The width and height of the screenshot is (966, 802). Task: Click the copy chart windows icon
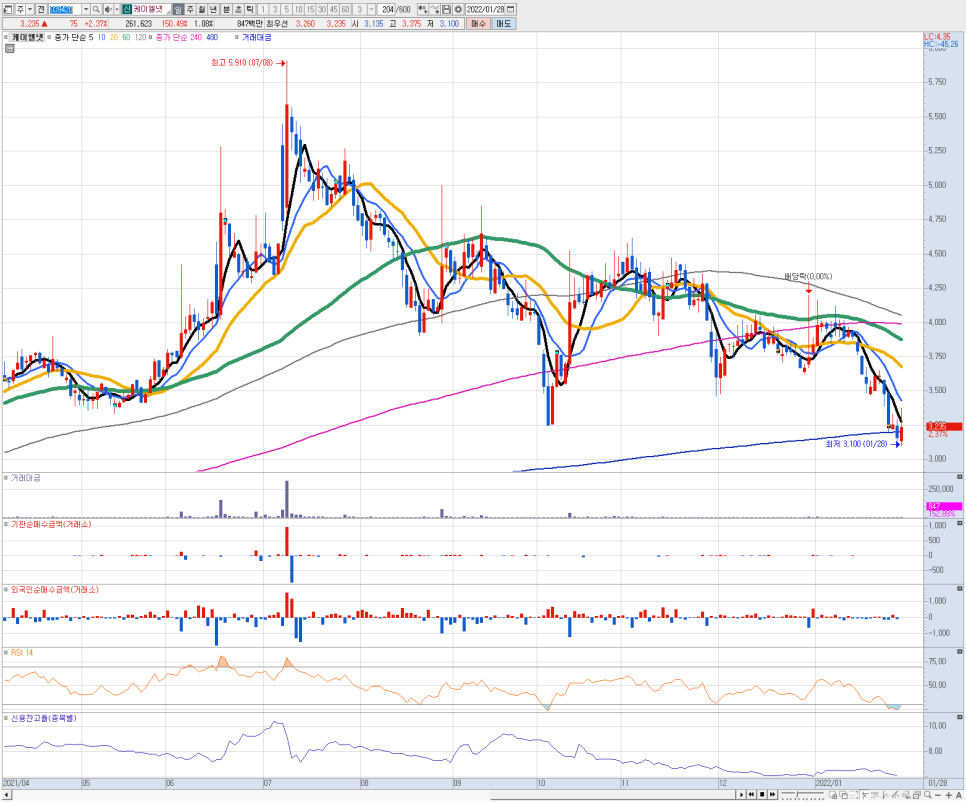click(x=843, y=795)
